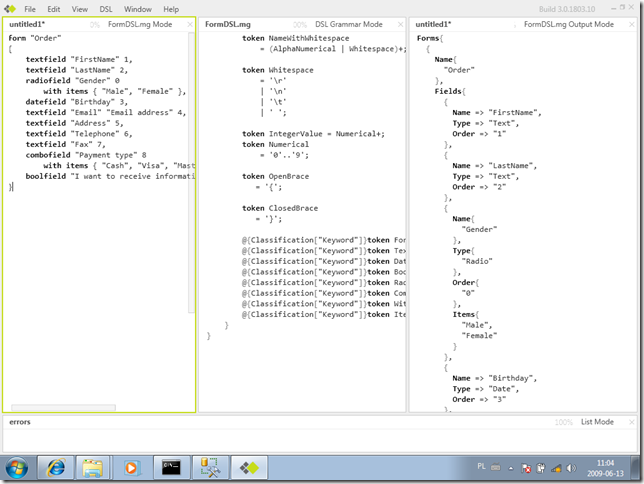Image resolution: width=644 pixels, height=484 pixels.
Task: Open the DSL Grammar Mode dropdown
Action: point(348,24)
